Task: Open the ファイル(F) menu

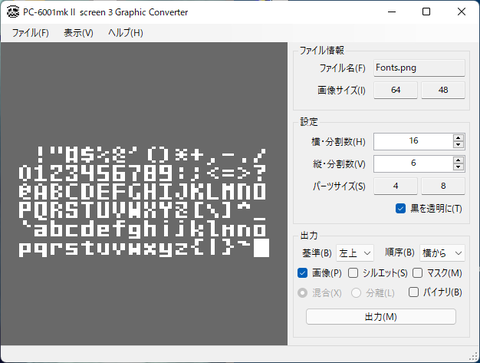Action: tap(30, 33)
